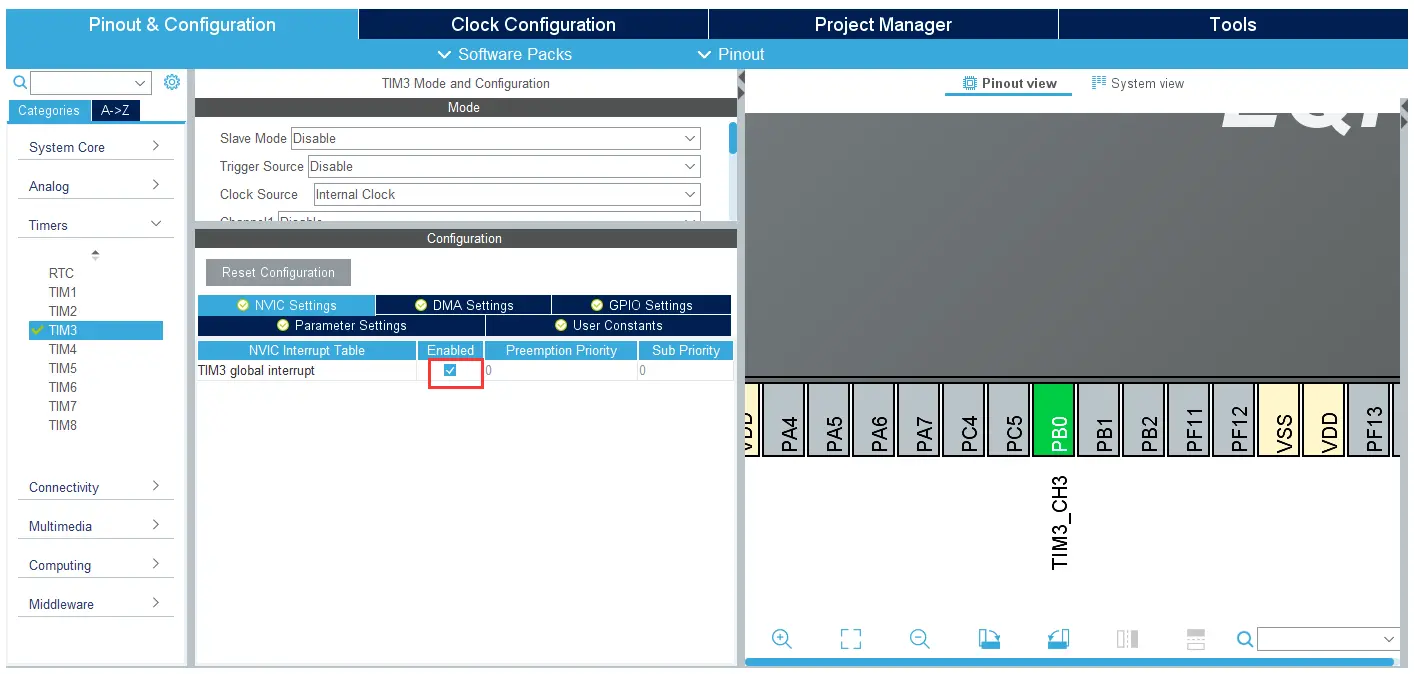Expand the Computing category
Screen dimensions: 1414x674
pos(95,565)
